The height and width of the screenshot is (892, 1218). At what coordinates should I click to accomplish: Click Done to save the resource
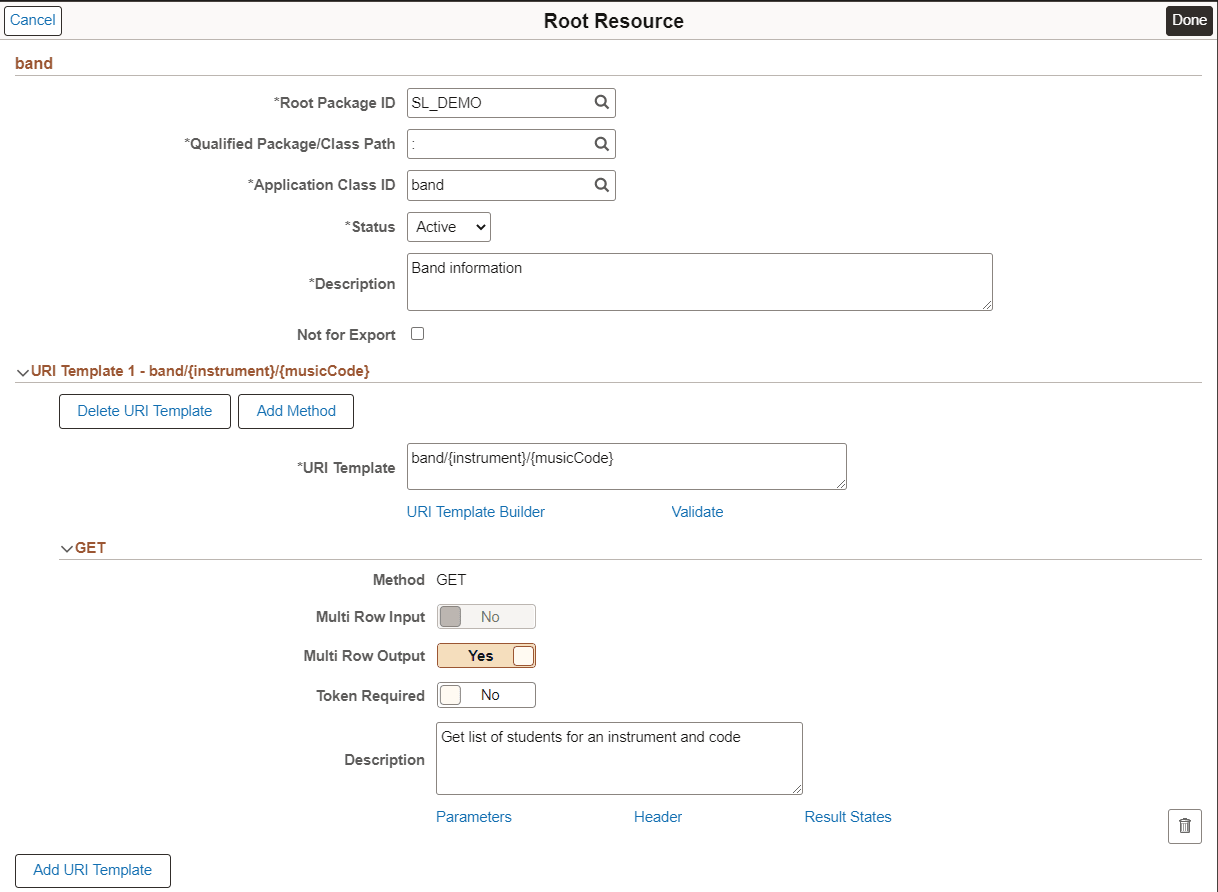pyautogui.click(x=1188, y=20)
